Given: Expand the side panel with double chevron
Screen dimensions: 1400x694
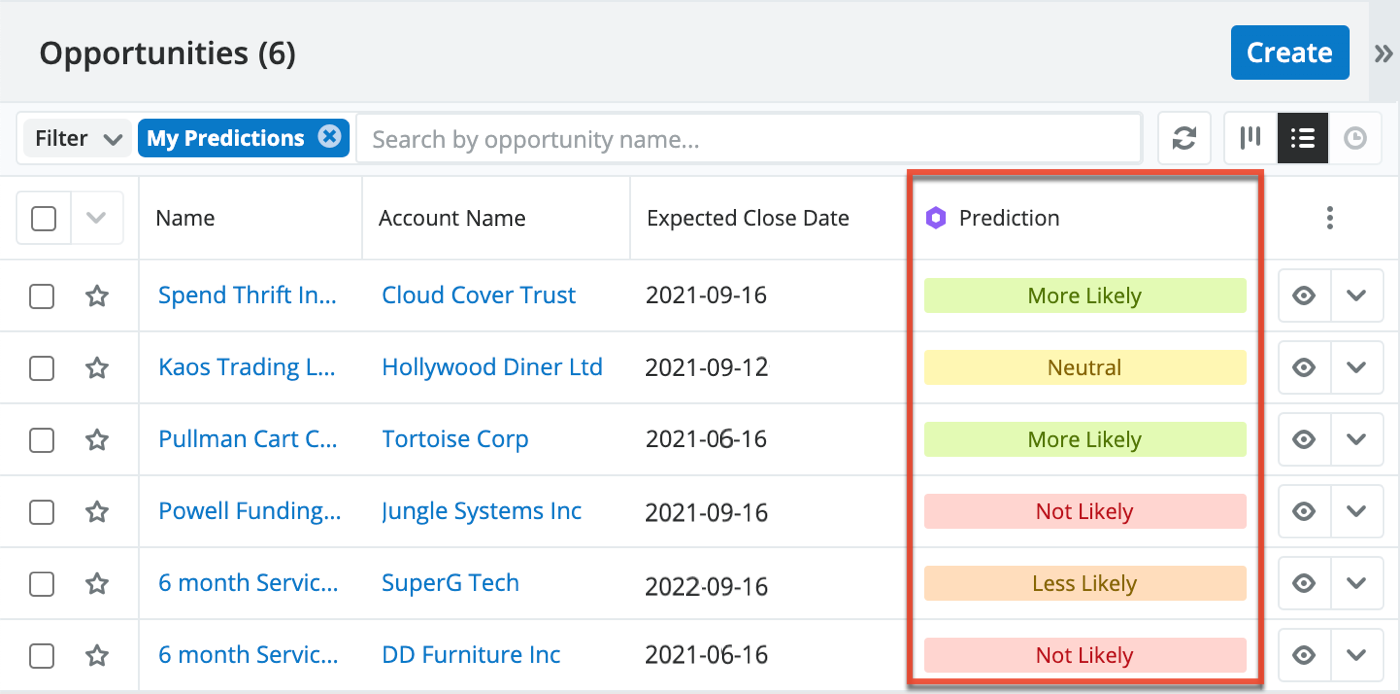Looking at the screenshot, I should point(1382,53).
